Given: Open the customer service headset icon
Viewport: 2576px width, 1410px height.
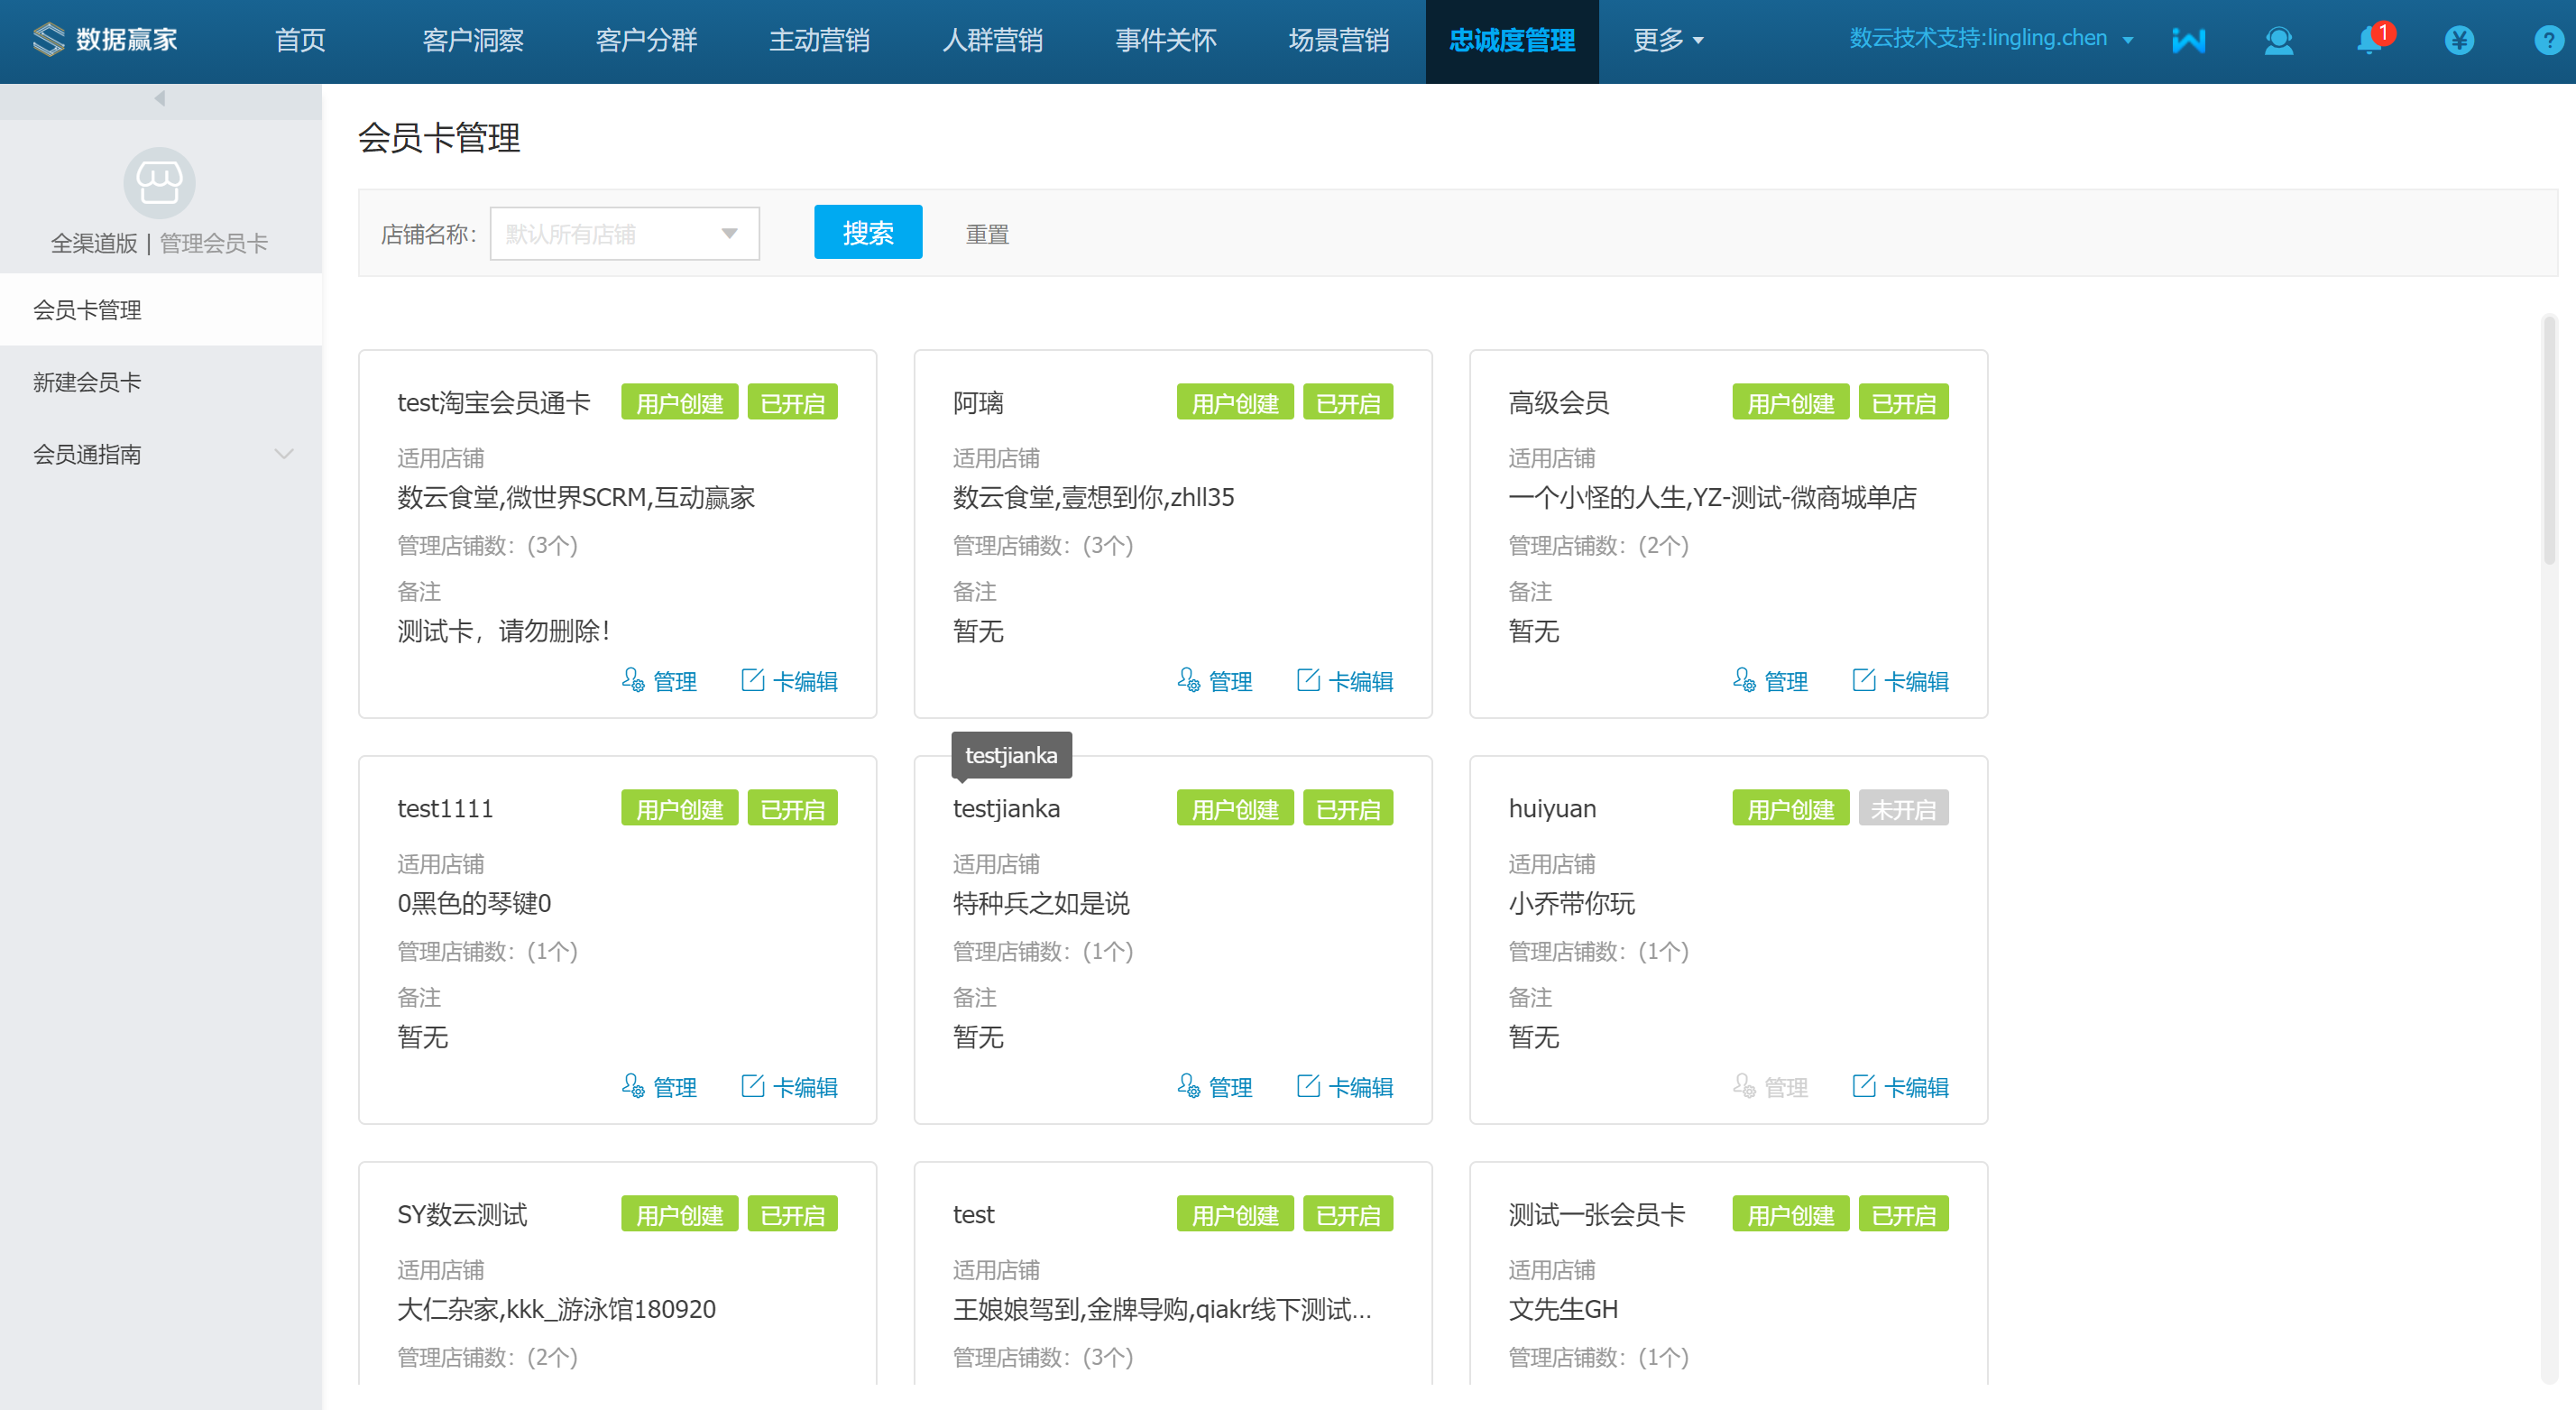Looking at the screenshot, I should pyautogui.click(x=2278, y=40).
